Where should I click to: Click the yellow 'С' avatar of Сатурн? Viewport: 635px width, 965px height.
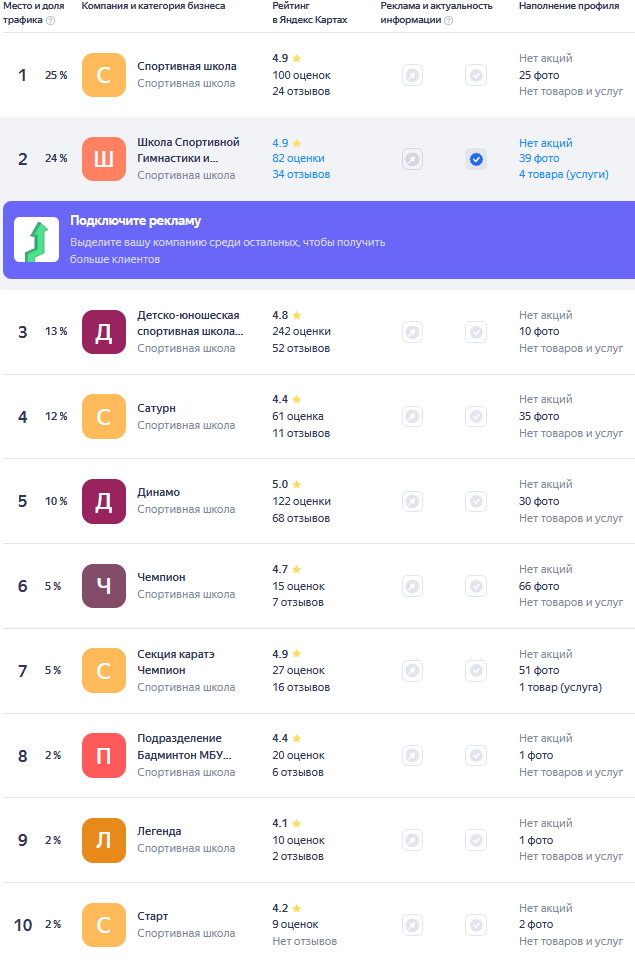104,417
